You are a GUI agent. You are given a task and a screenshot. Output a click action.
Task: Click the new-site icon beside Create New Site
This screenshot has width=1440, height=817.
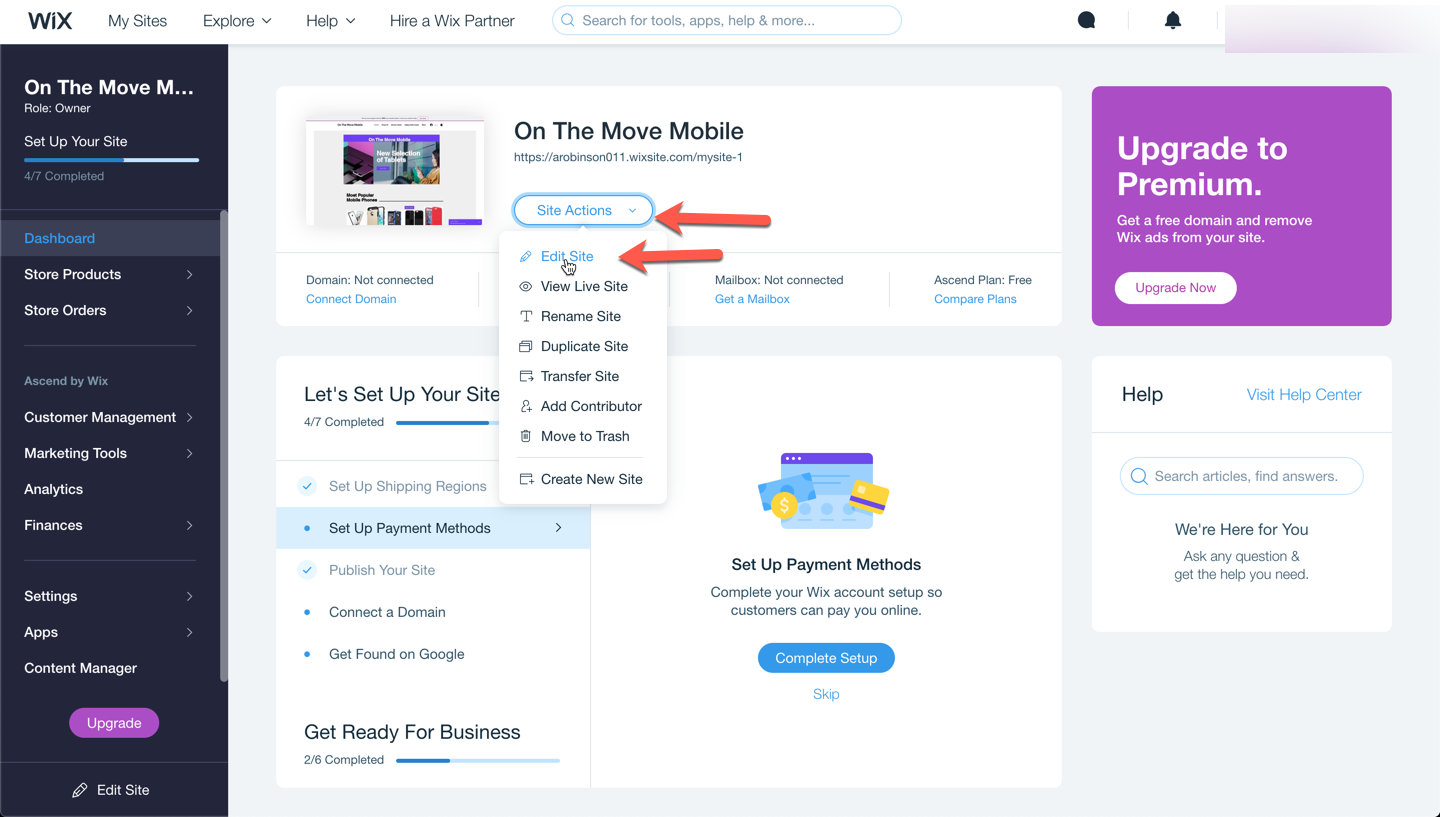click(x=526, y=480)
